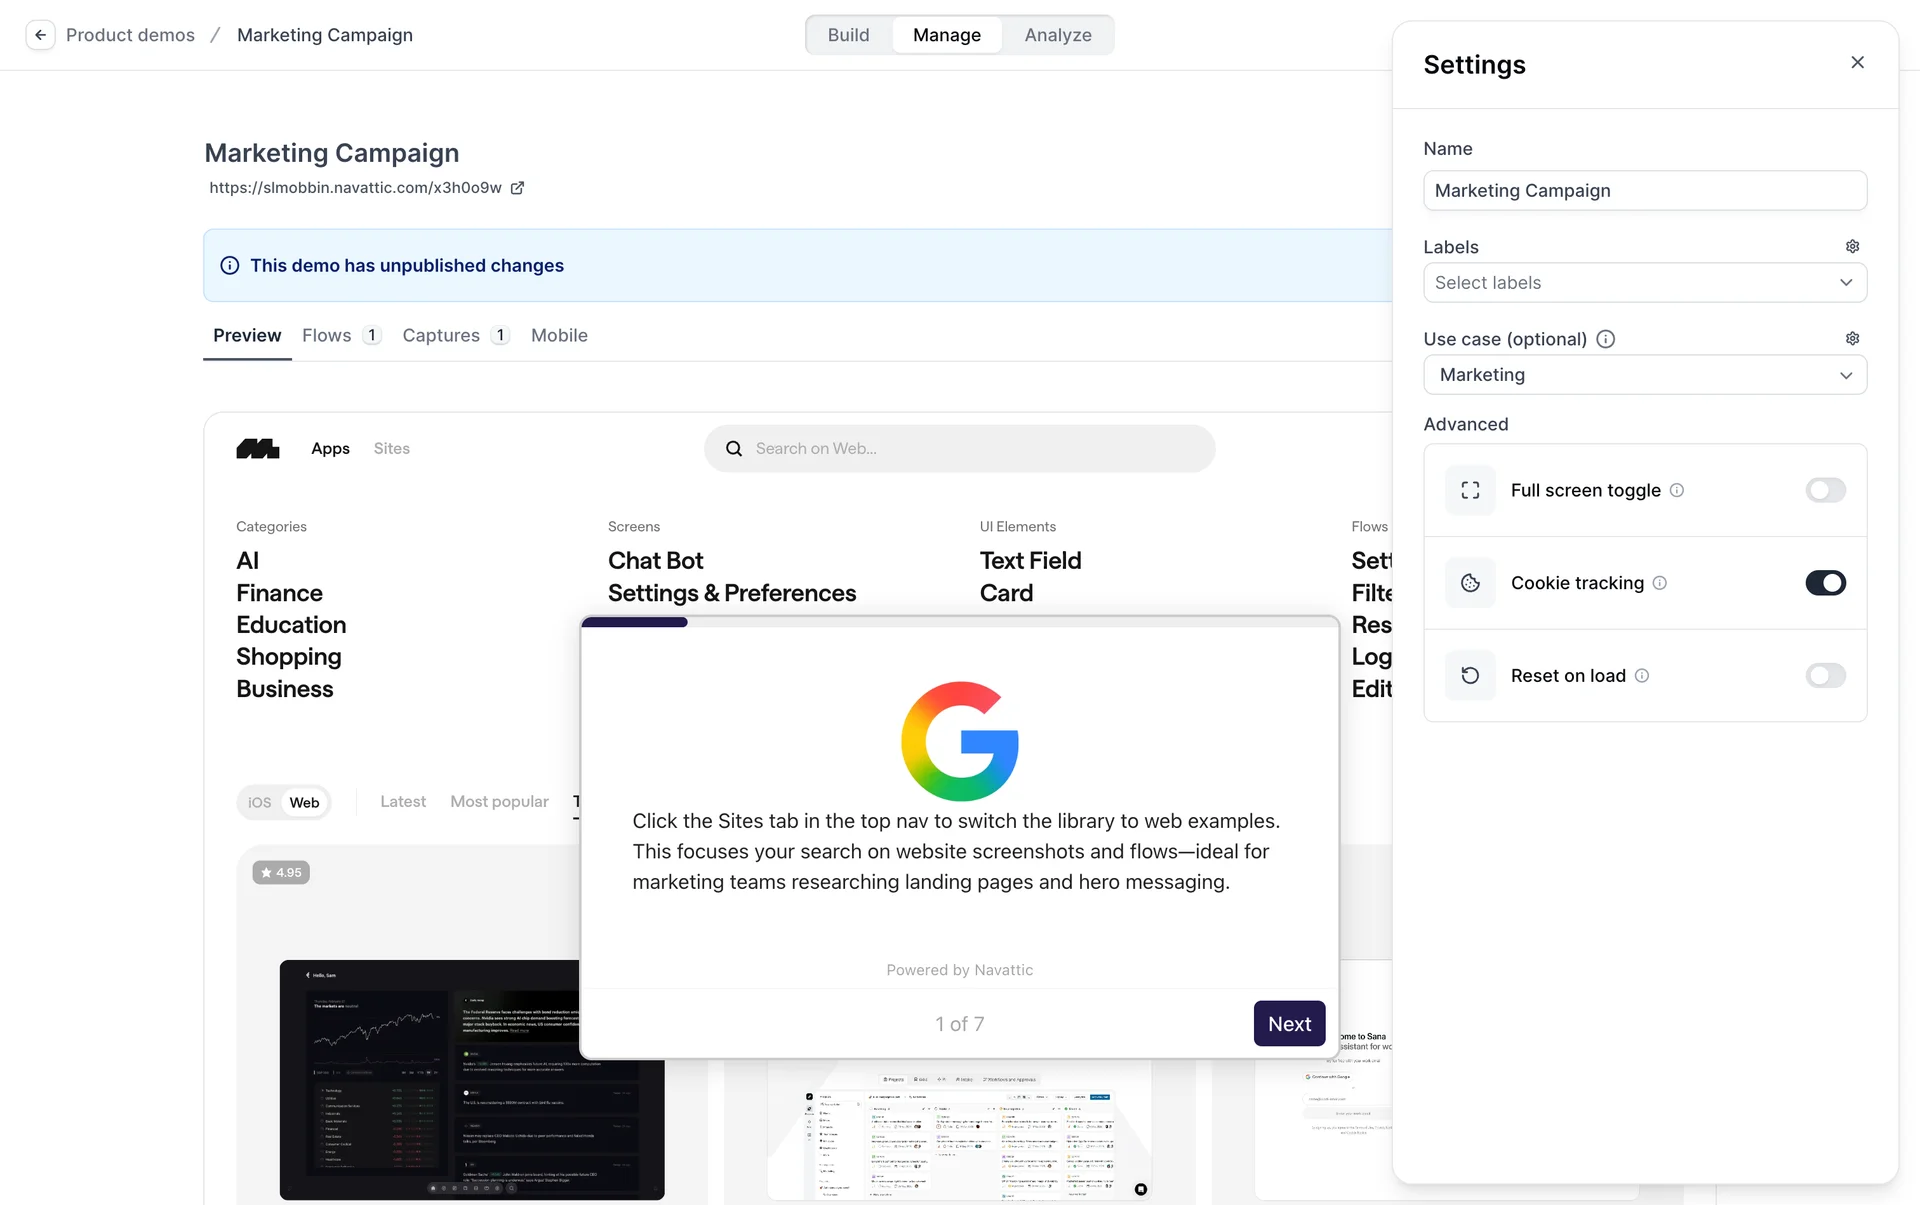Click the info icon beside Reset on load
Viewport: 1920px width, 1205px height.
point(1641,676)
